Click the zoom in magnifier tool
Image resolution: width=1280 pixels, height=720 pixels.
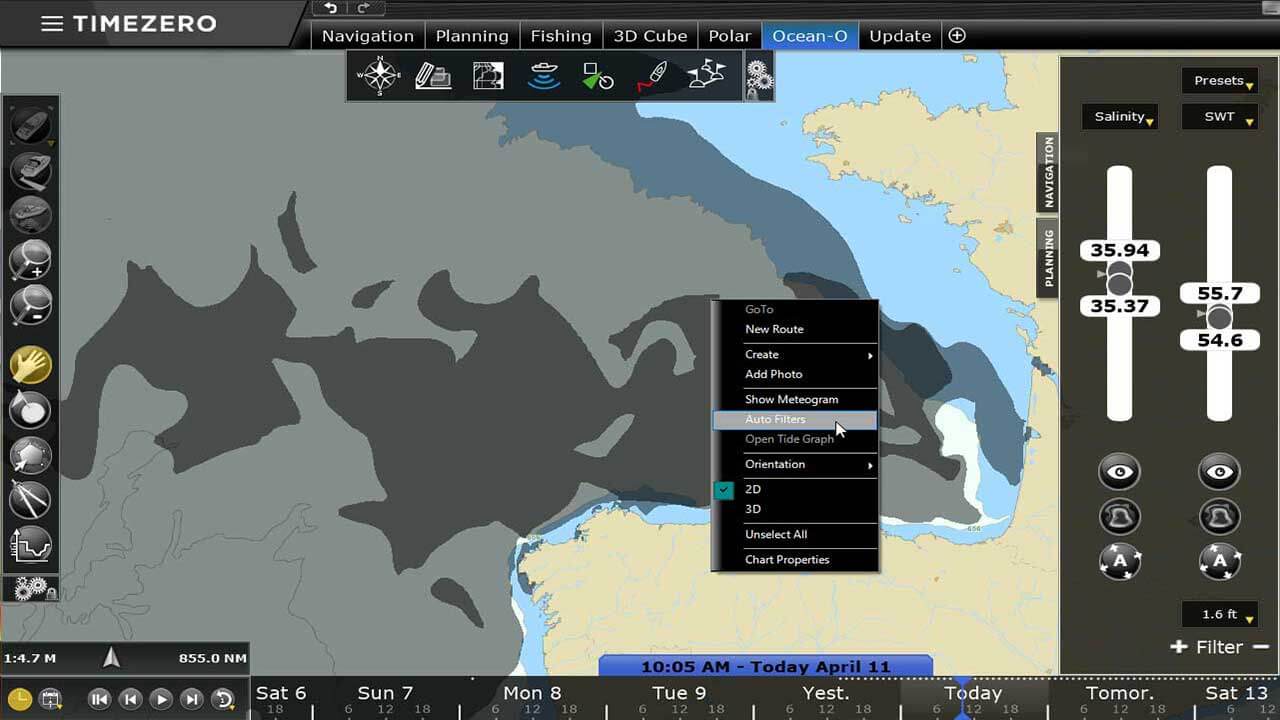pos(30,260)
